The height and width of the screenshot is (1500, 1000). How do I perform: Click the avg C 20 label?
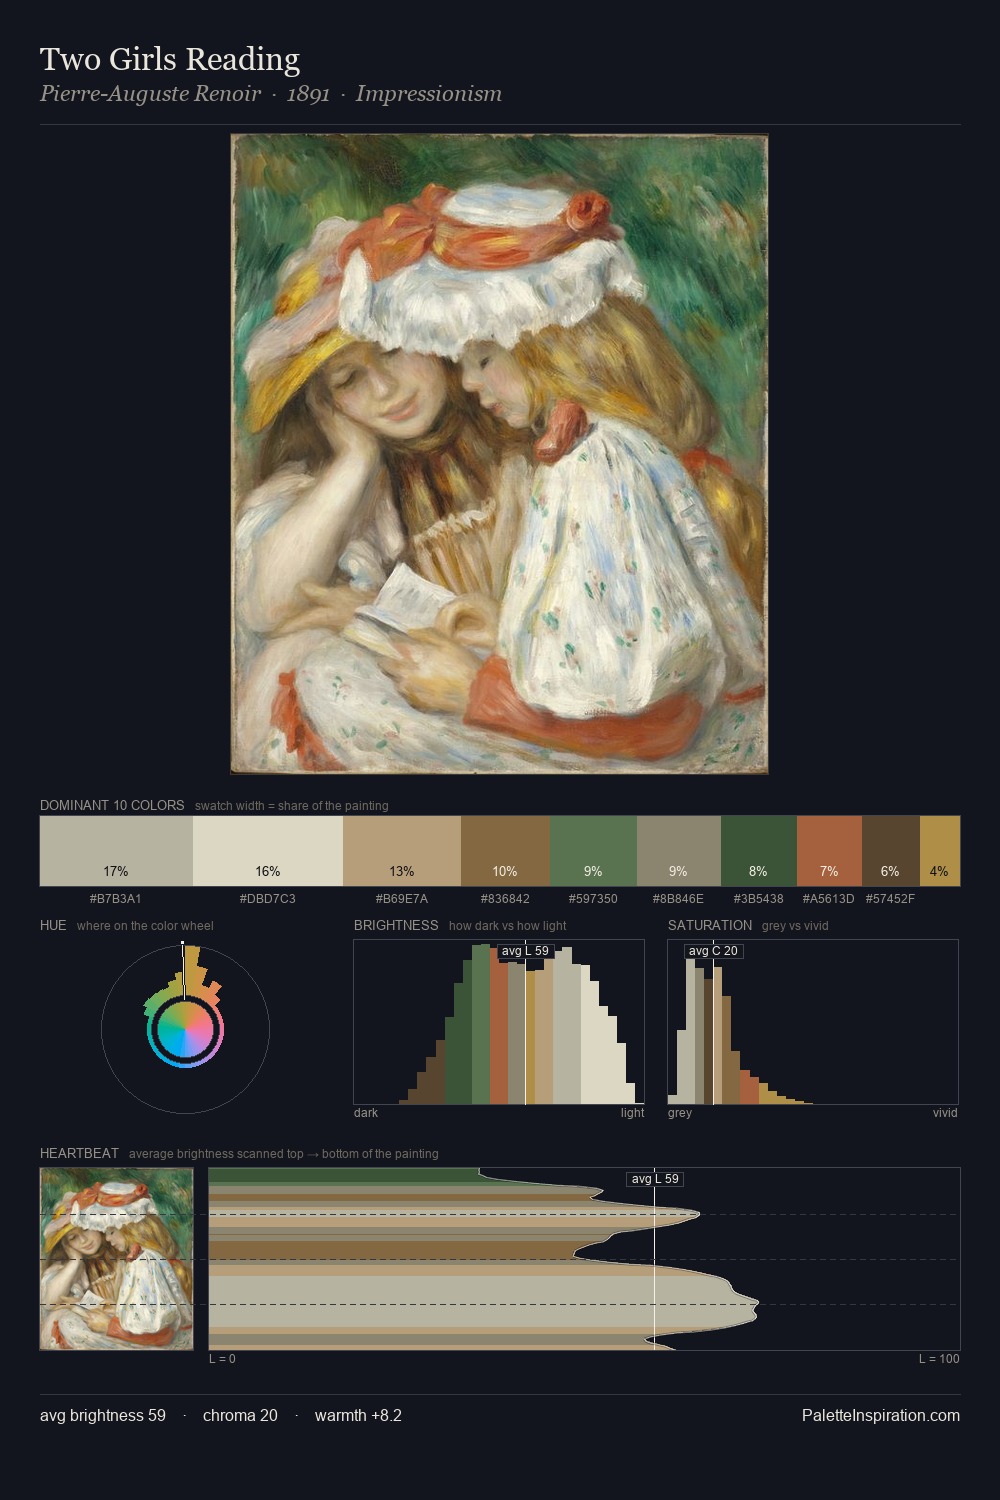[713, 951]
